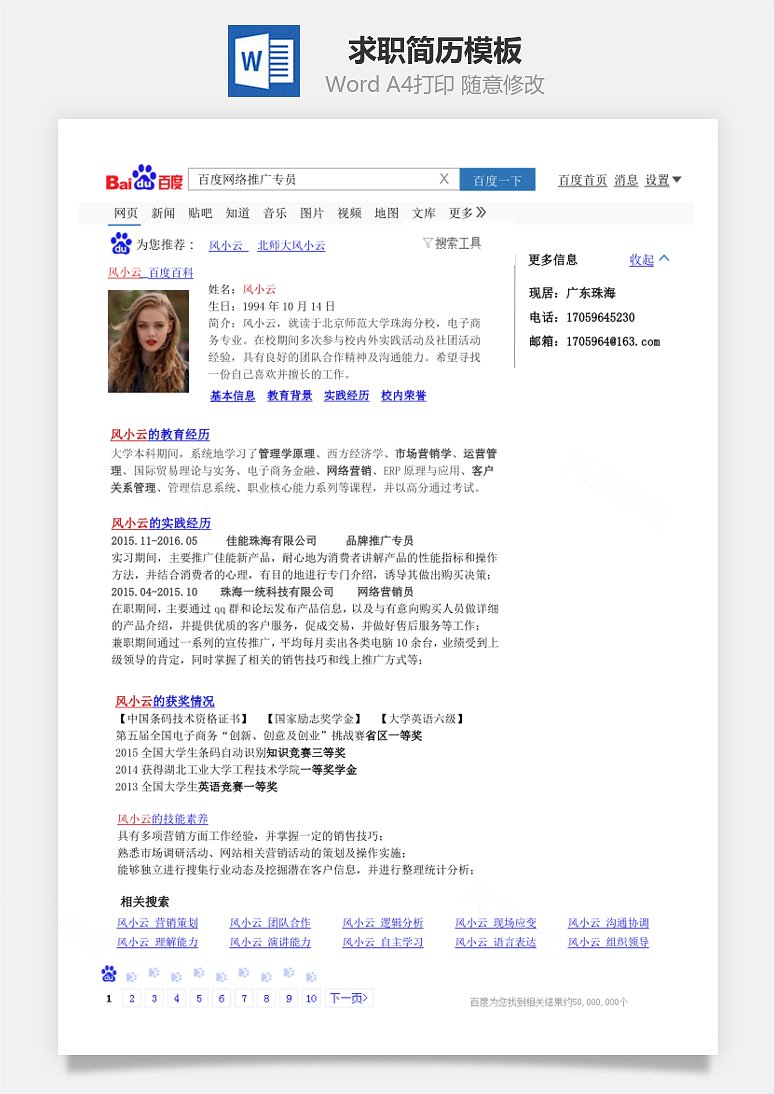The image size is (774, 1094).
Task: Go to results page 8
Action: tap(267, 998)
